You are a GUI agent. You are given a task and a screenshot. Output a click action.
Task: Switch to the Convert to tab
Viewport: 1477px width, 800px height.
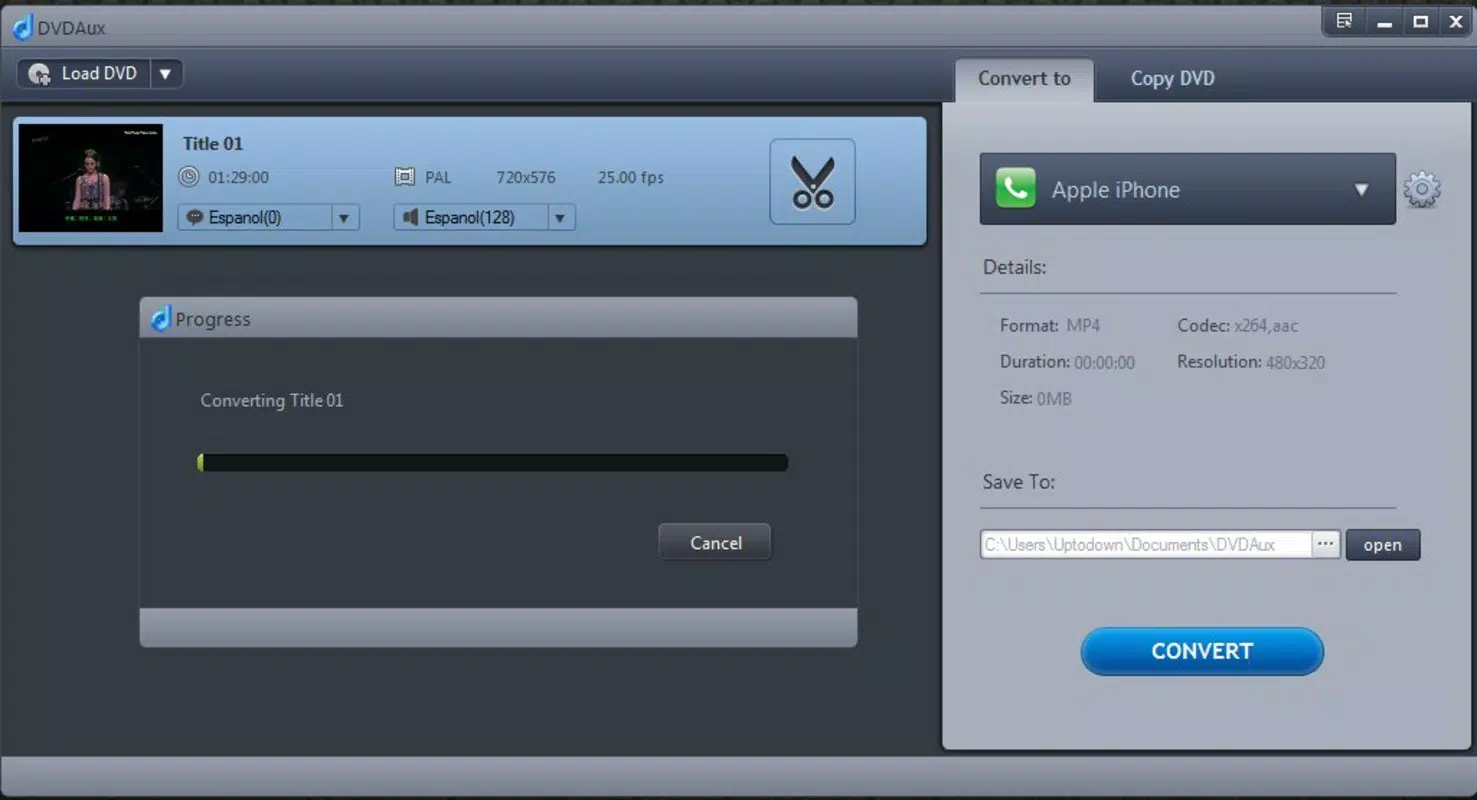pos(1024,79)
